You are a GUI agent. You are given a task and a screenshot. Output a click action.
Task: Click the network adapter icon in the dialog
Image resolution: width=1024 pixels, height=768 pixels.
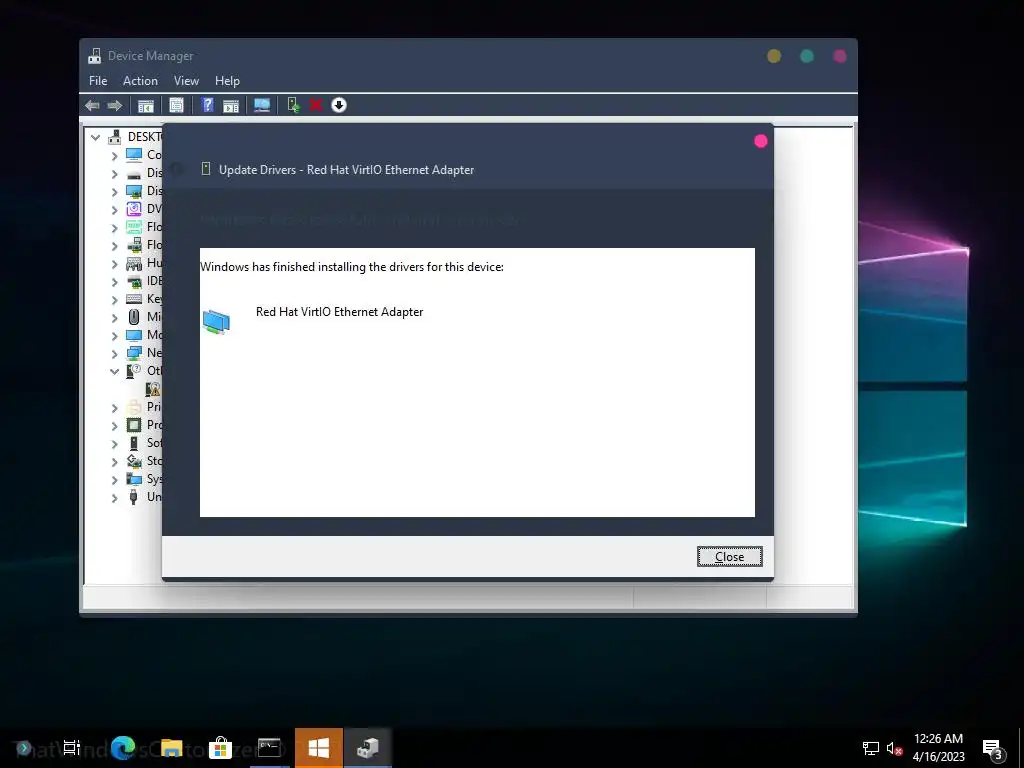pos(216,322)
